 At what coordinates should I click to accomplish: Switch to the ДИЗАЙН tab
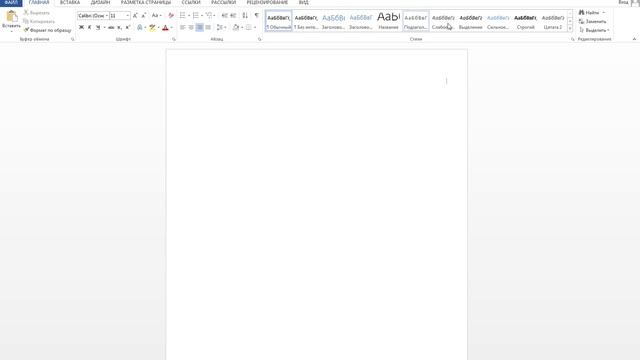point(100,2)
